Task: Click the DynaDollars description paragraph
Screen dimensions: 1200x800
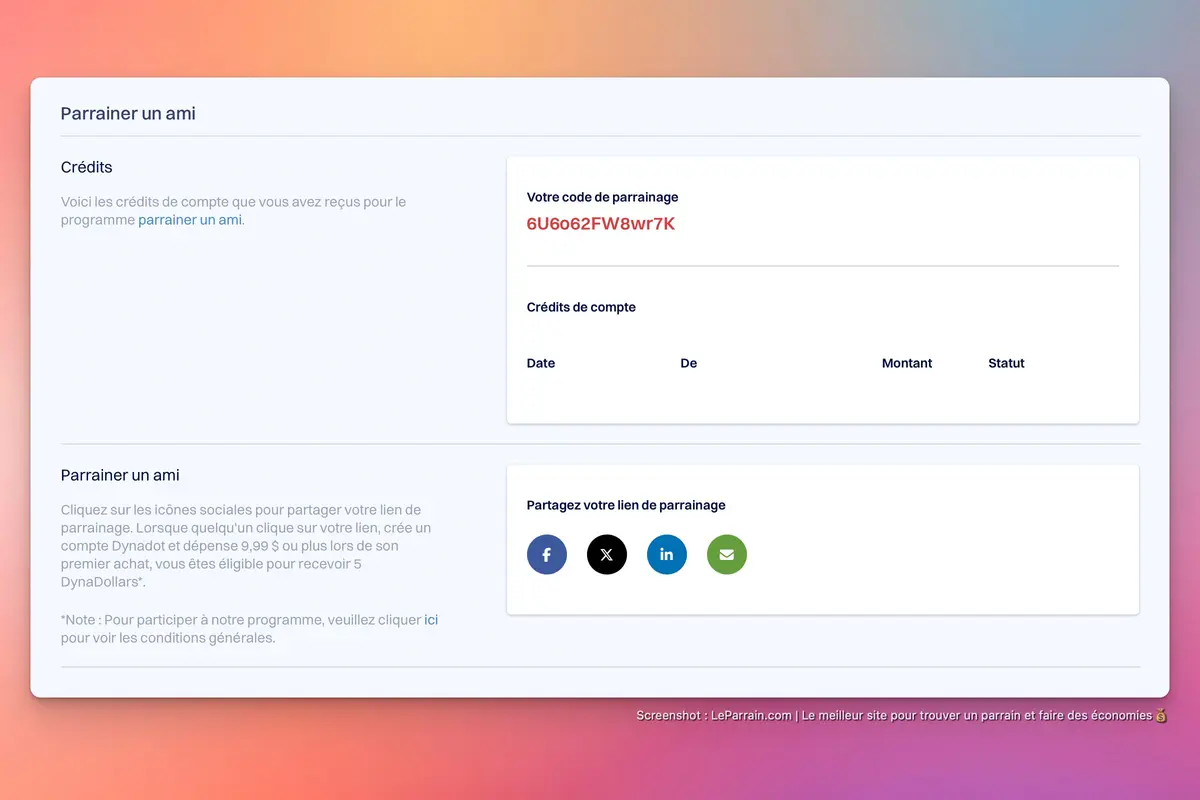Action: coord(247,546)
